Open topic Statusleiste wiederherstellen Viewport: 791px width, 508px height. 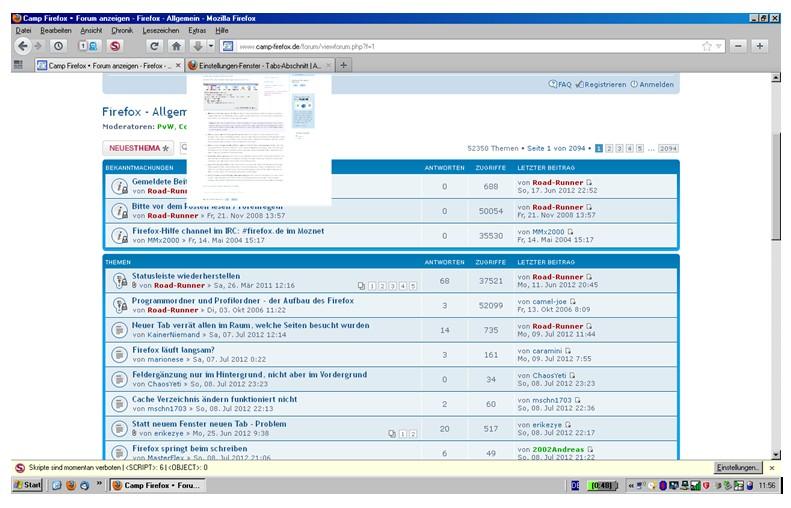pos(186,276)
